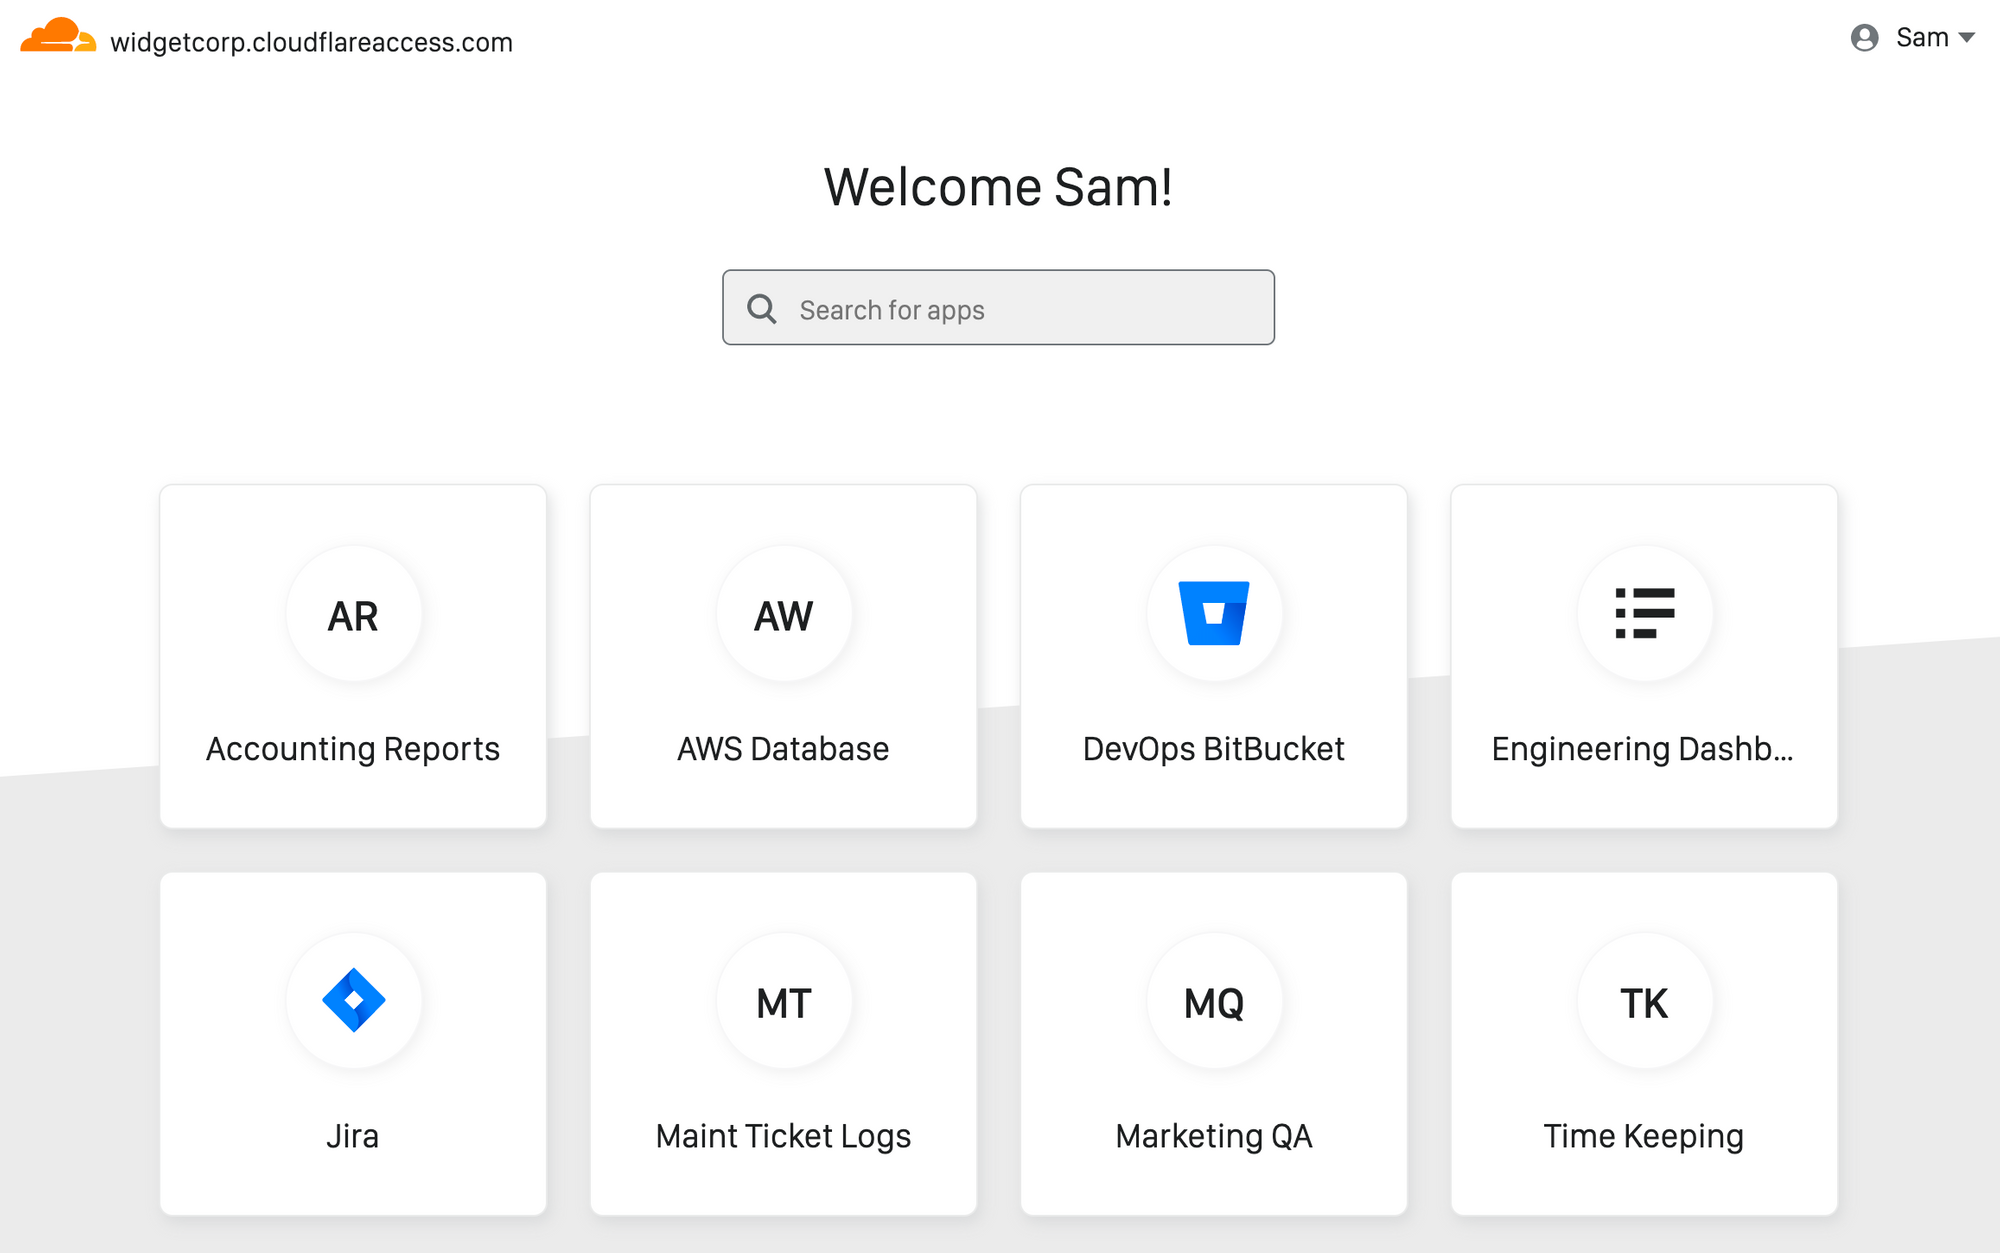Click the Jira diamond icon
Viewport: 2000px width, 1253px height.
click(353, 1000)
